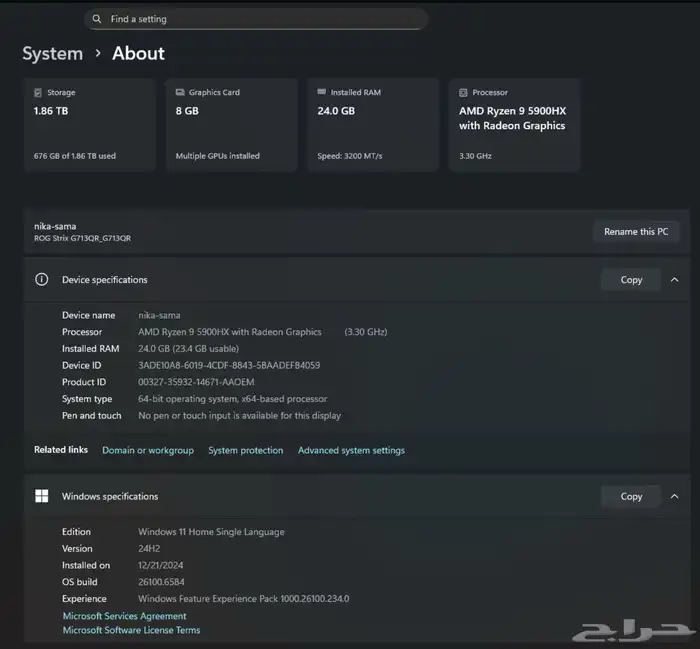
Task: Open Domain or workgroup link
Action: 148,451
